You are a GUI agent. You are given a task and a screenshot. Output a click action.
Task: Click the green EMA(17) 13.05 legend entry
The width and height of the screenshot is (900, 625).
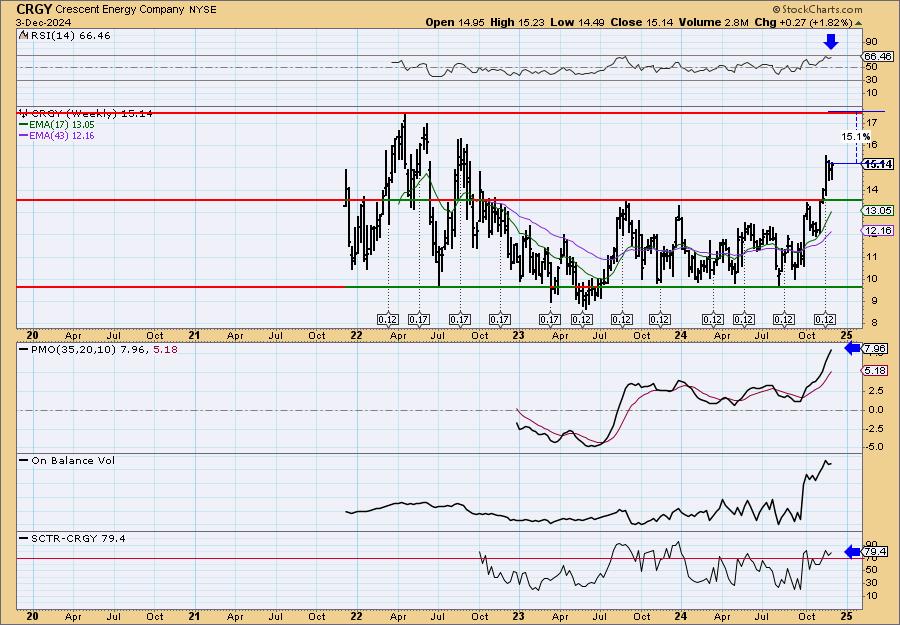[x=57, y=125]
